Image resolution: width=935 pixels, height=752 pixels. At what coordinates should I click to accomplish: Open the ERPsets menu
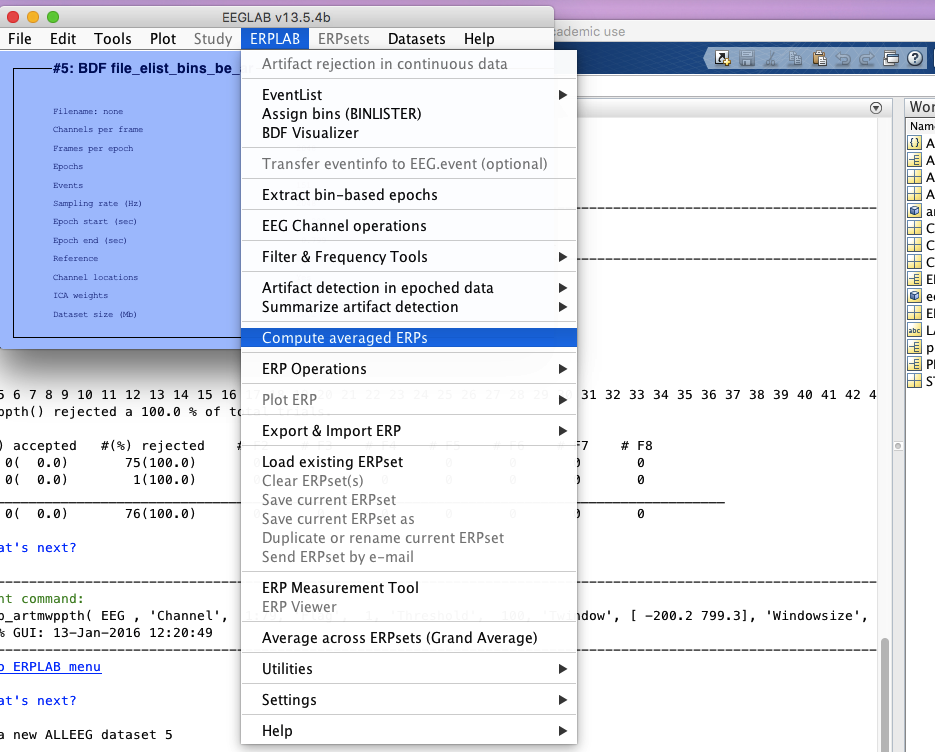(343, 39)
